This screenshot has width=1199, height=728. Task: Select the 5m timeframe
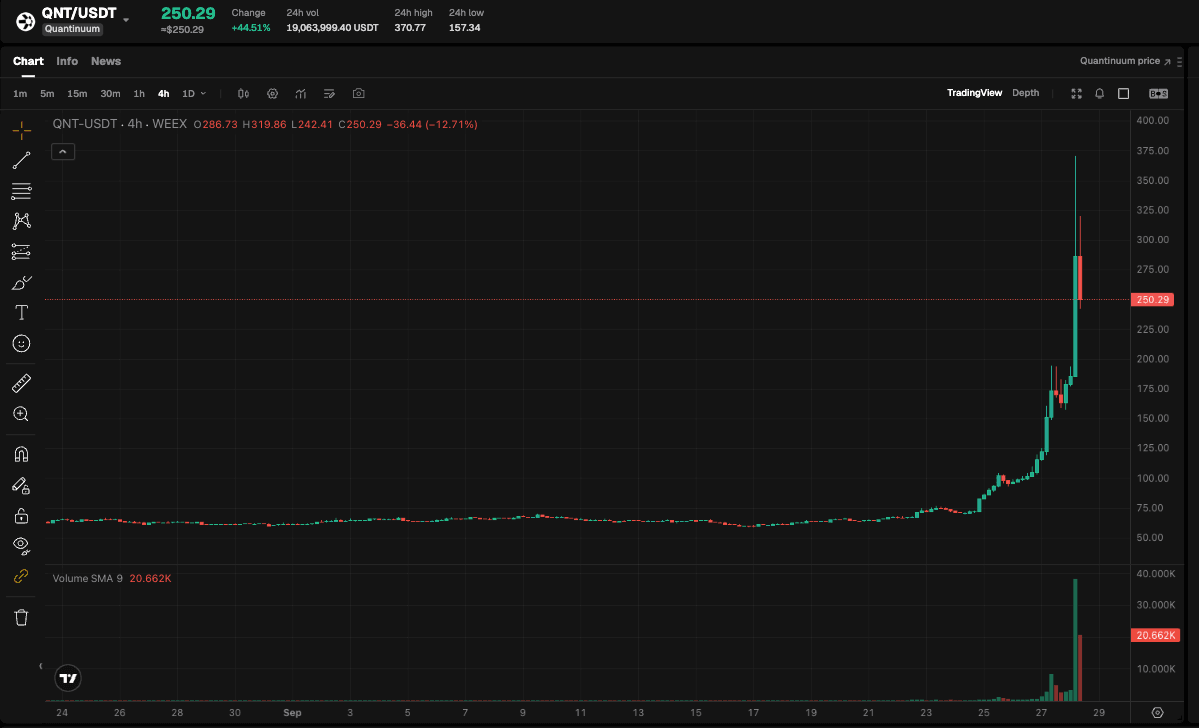47,93
